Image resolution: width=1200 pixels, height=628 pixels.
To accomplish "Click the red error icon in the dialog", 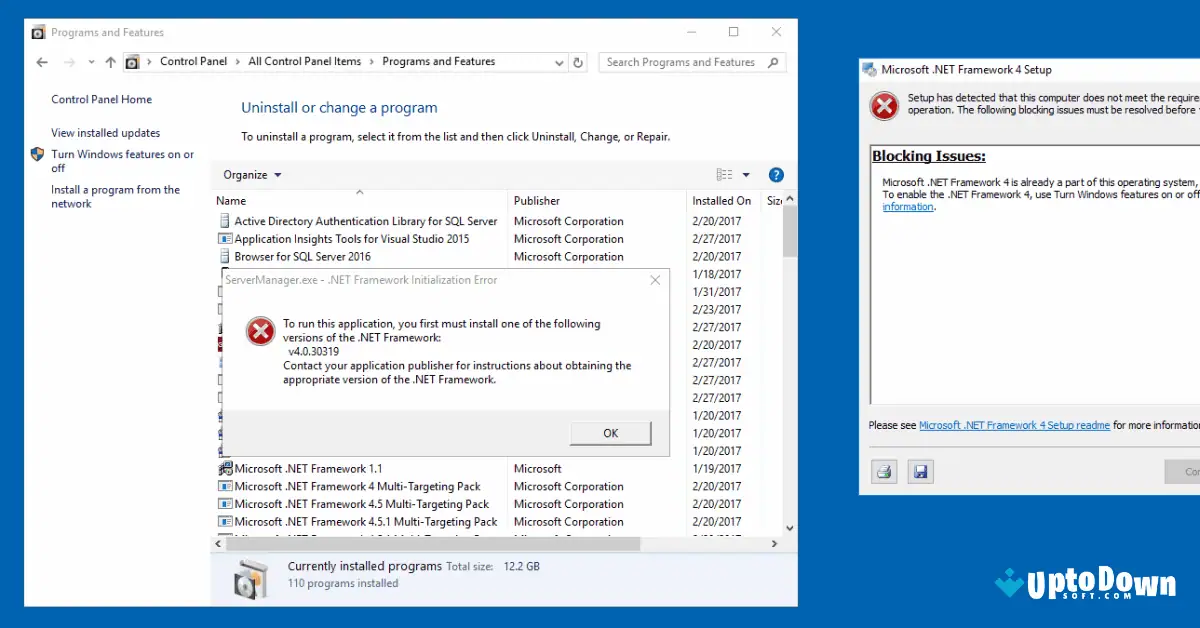I will tap(260, 331).
